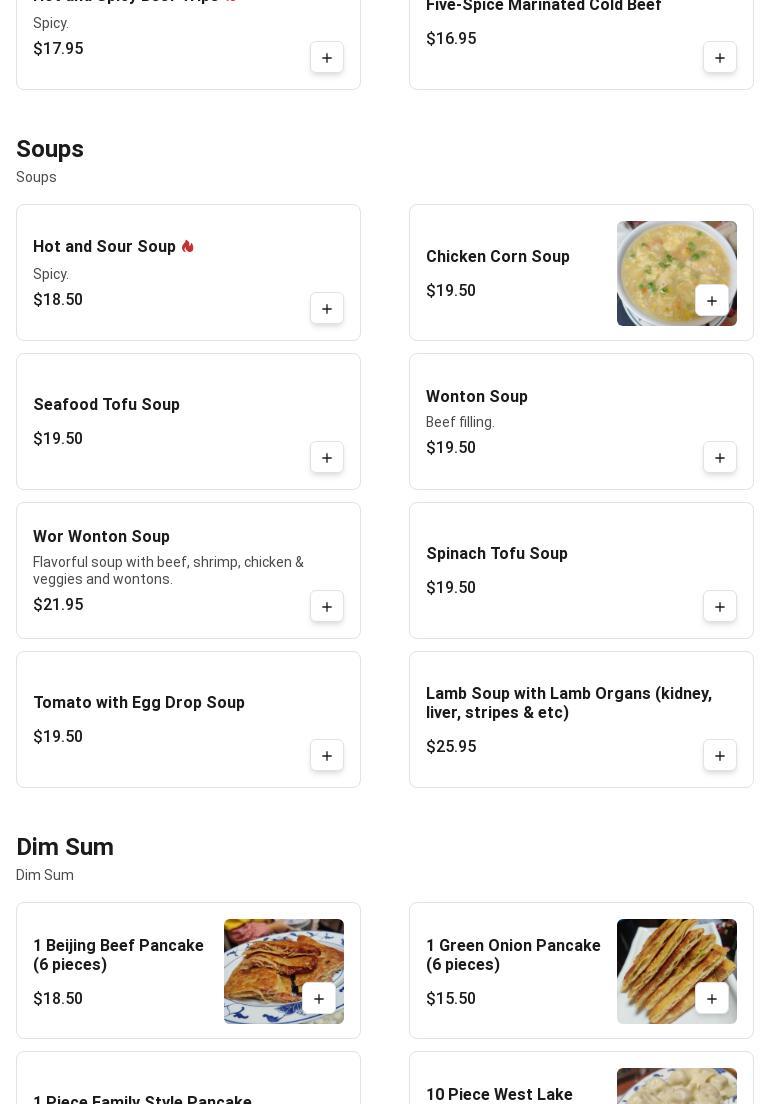Image resolution: width=770 pixels, height=1104 pixels.
Task: Add Five-Spice Marinated Cold Beef
Action: click(x=719, y=58)
